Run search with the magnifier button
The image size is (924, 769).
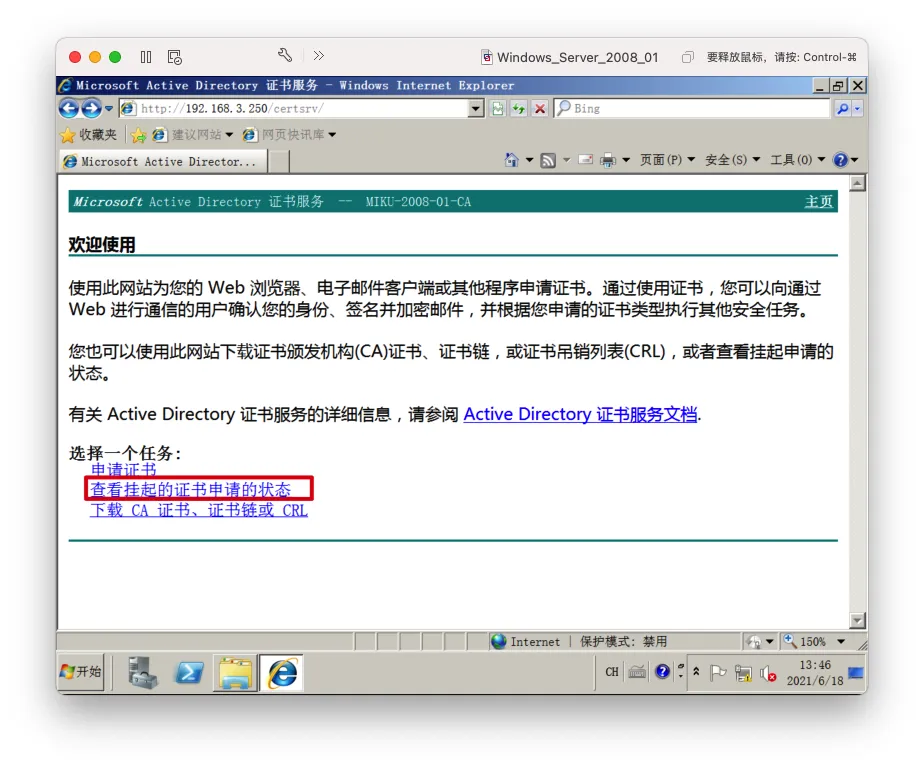click(x=843, y=108)
